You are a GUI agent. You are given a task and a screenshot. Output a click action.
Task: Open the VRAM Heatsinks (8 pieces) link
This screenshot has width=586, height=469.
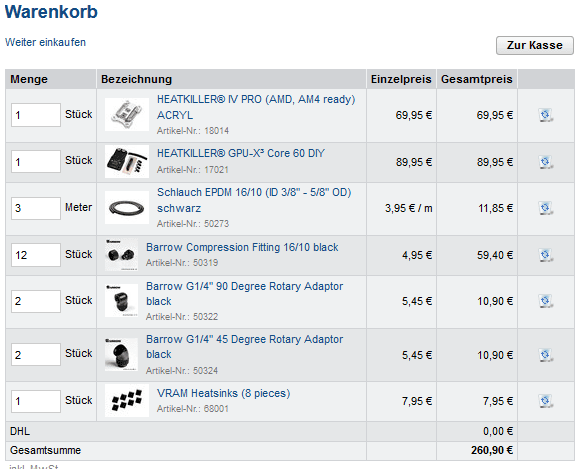[223, 394]
